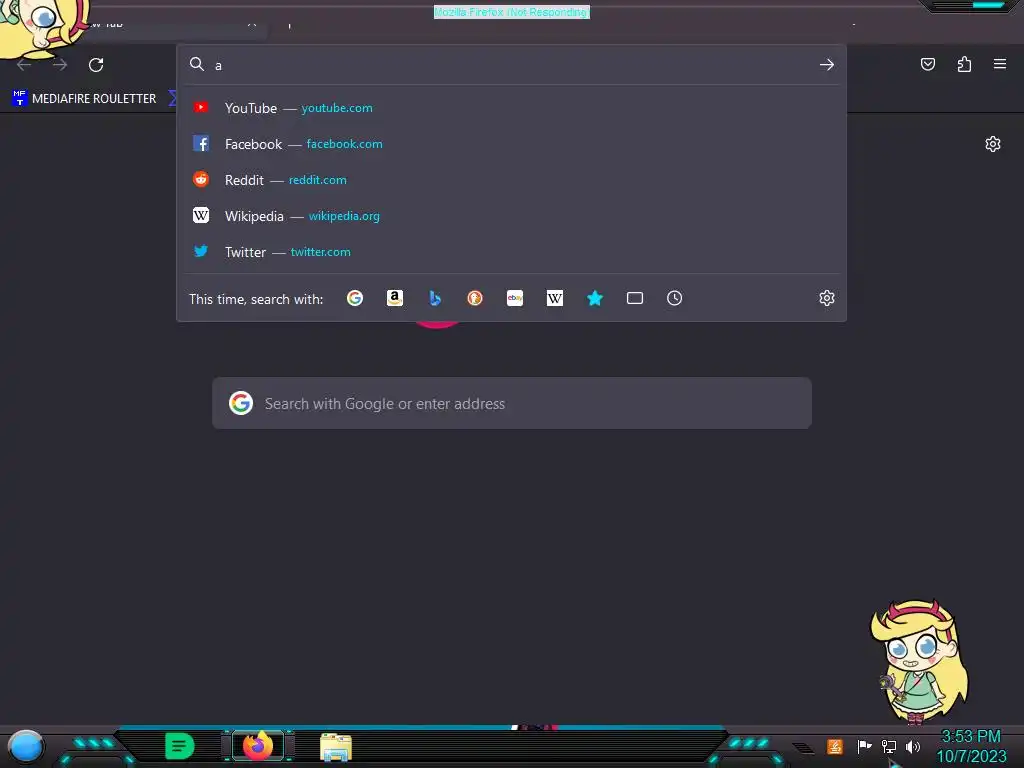
Task: Search this time with Bing
Action: point(435,298)
